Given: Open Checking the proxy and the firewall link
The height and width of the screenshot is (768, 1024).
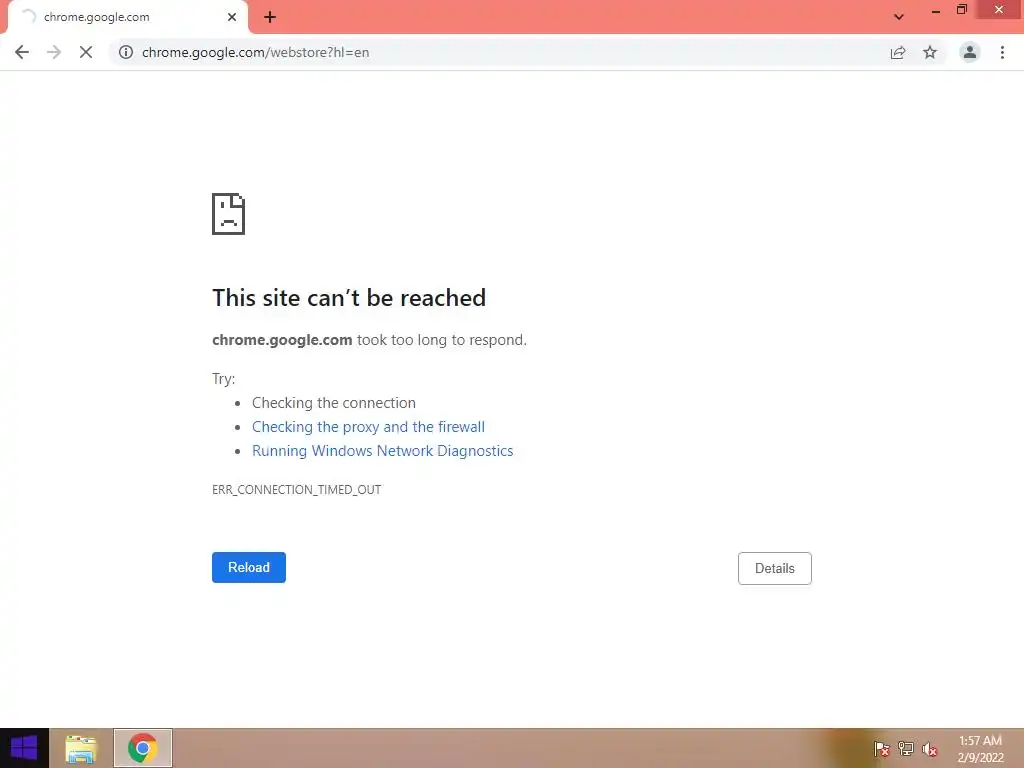Looking at the screenshot, I should point(368,427).
